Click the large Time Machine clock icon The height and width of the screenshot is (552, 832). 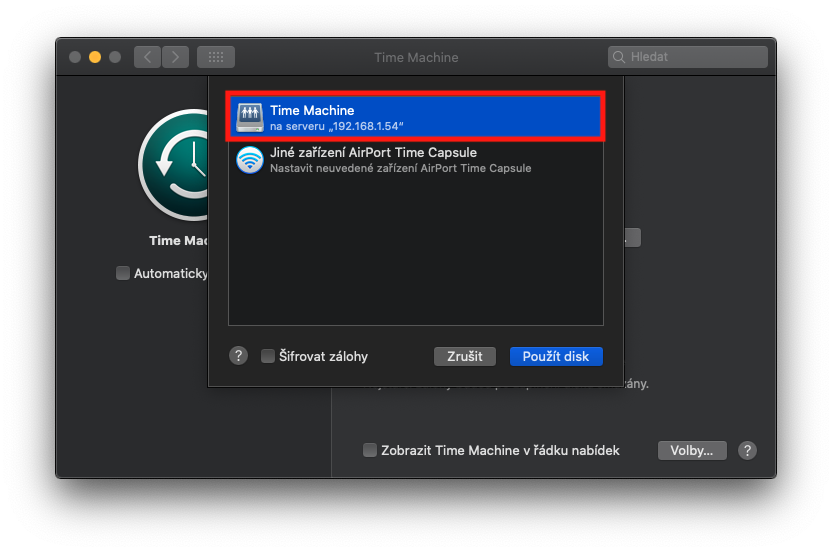pyautogui.click(x=175, y=167)
